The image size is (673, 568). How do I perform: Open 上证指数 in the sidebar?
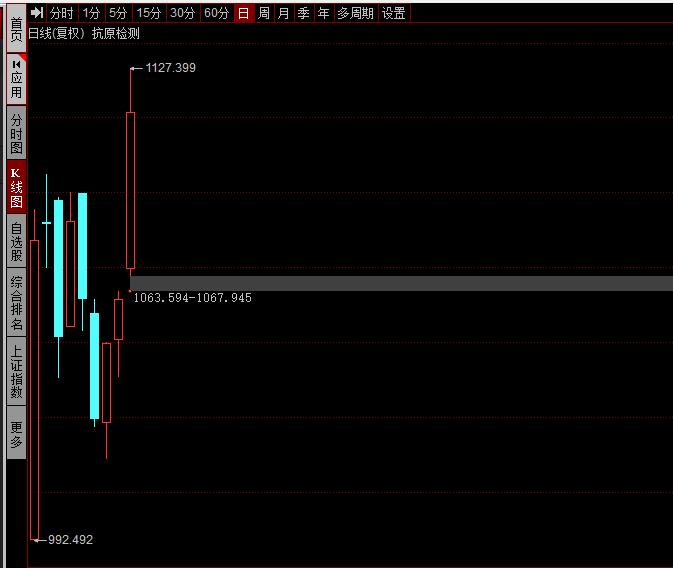[x=16, y=371]
